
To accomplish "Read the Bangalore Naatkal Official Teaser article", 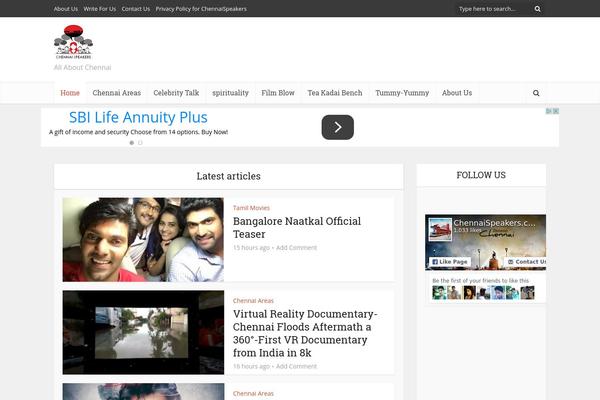I will click(297, 227).
